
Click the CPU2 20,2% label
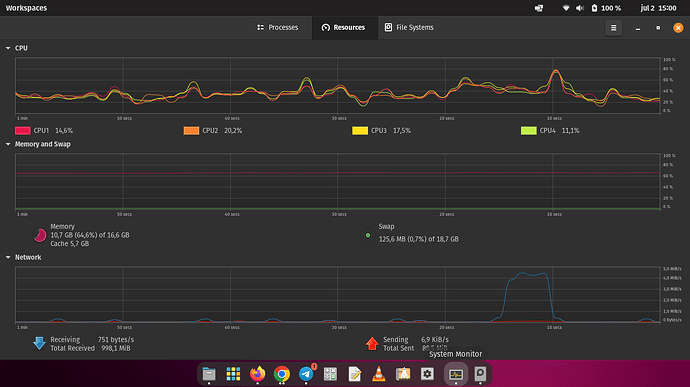click(222, 131)
